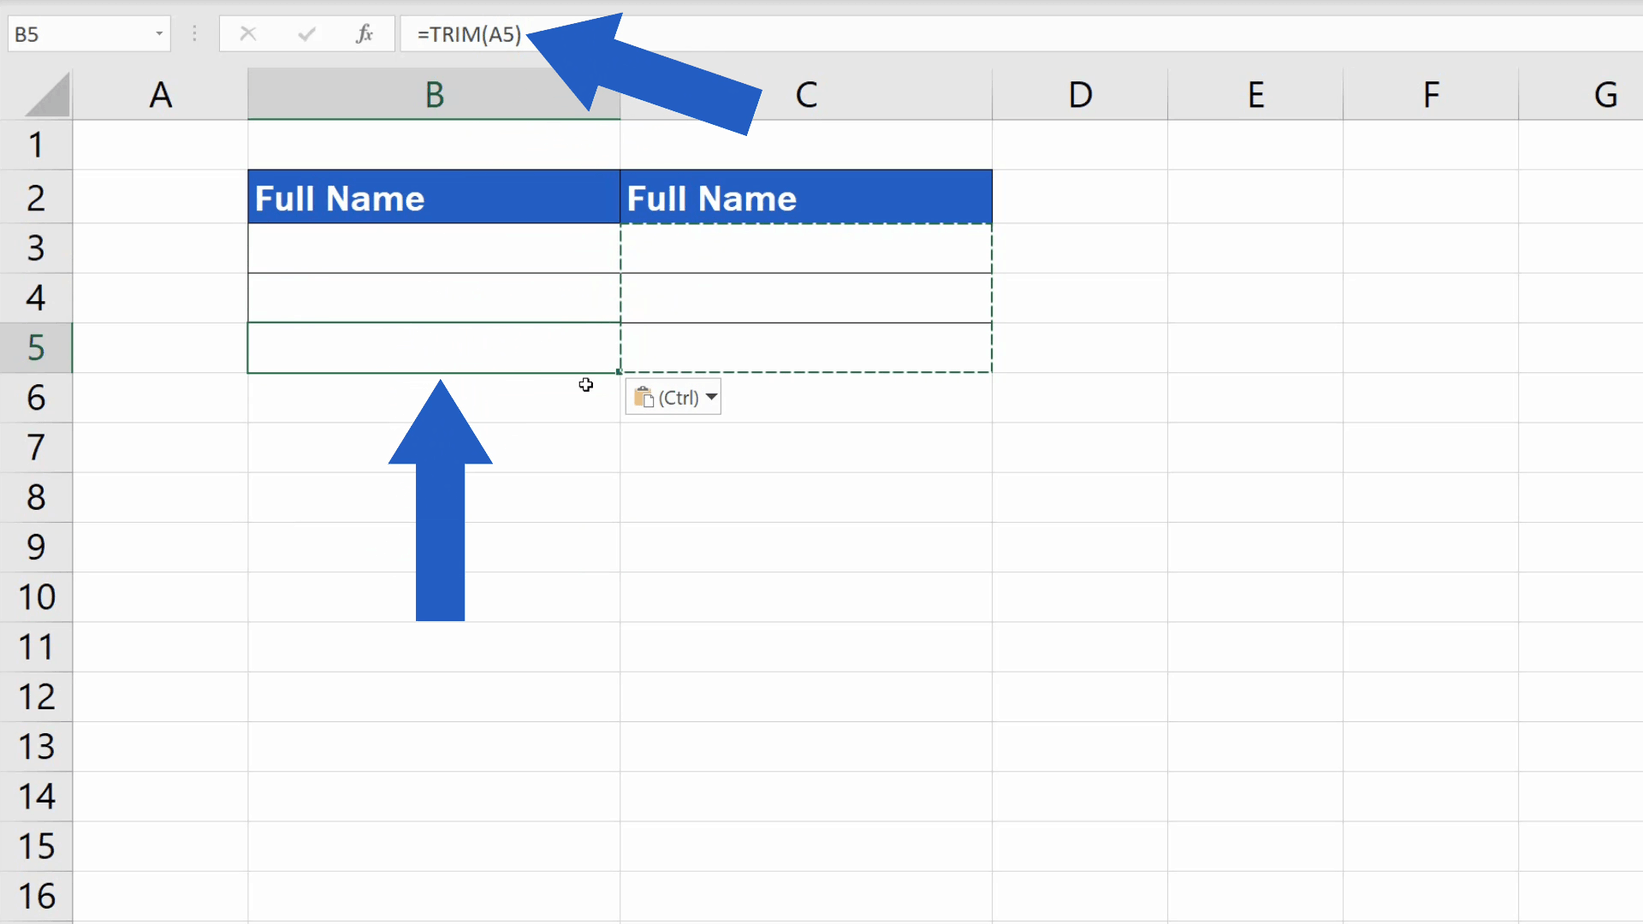Image resolution: width=1643 pixels, height=924 pixels.
Task: Click the empty cell B4
Action: pyautogui.click(x=433, y=298)
